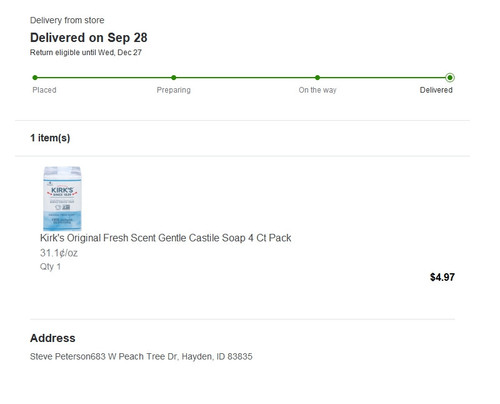Click the Delivery from store label
Viewport: 500px width, 404px height.
[x=67, y=20]
